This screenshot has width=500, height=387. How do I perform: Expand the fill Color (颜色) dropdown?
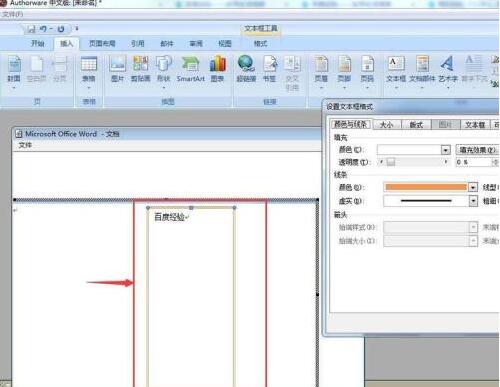click(445, 150)
